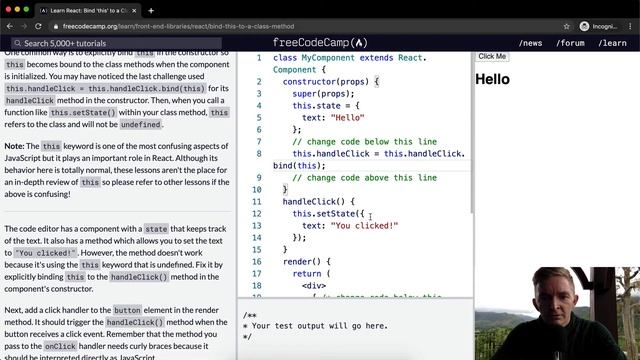Click the code line 'handleClick() {'
The image size is (640, 360).
(x=318, y=202)
